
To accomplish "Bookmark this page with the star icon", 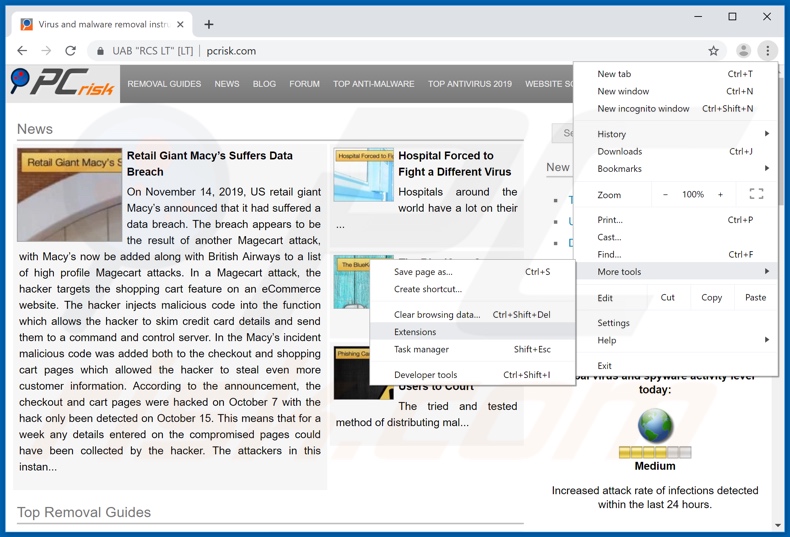I will (x=713, y=51).
